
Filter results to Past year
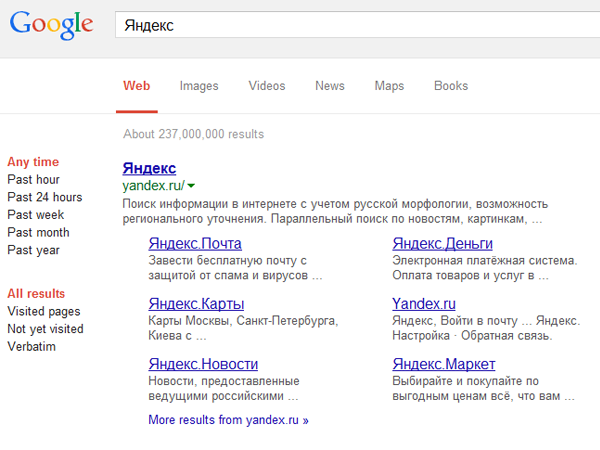click(33, 250)
